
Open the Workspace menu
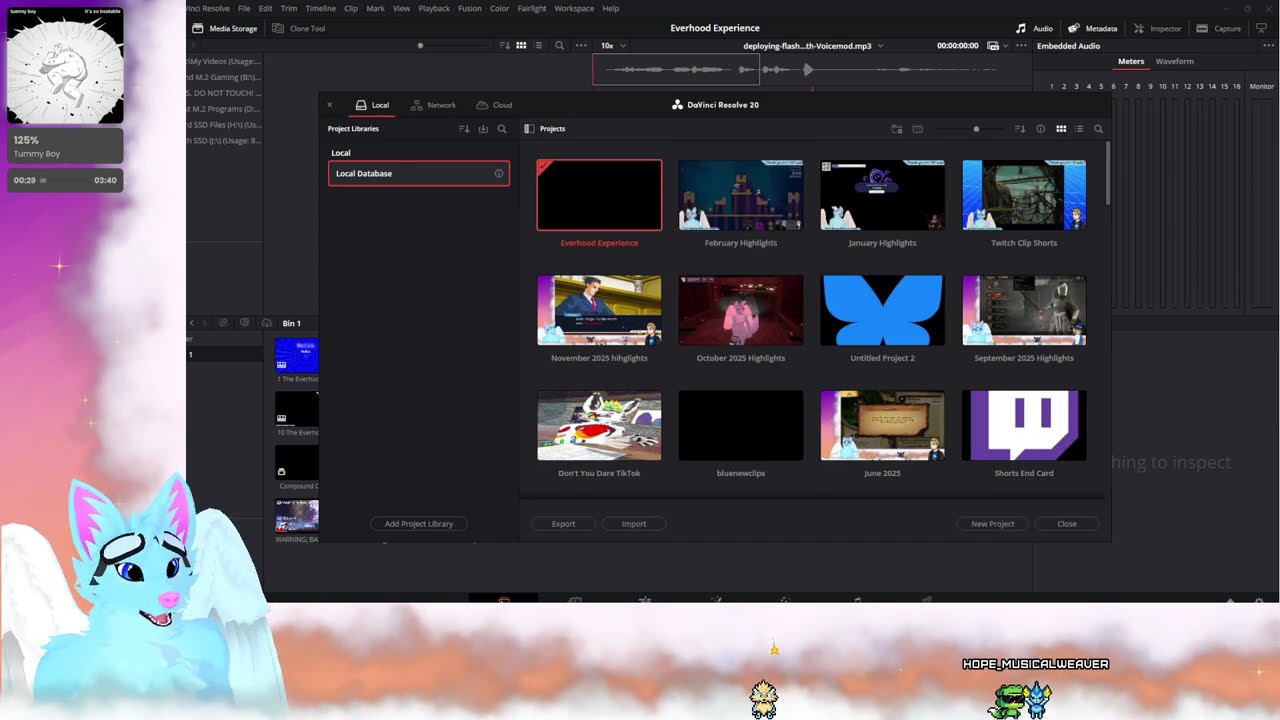(574, 8)
